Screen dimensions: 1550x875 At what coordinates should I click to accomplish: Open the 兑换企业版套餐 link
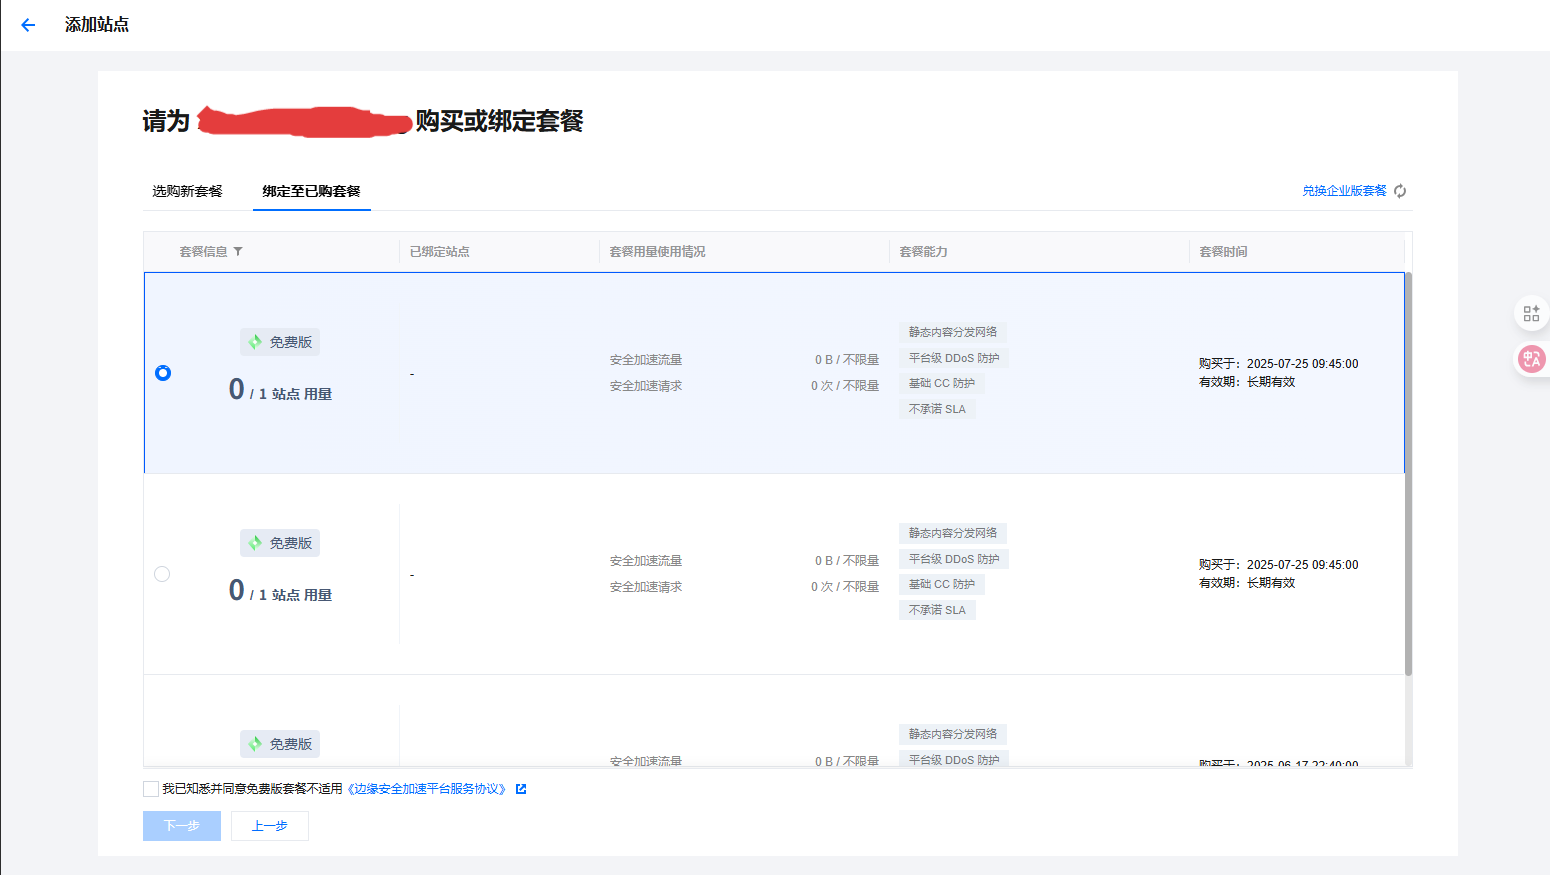tap(1344, 191)
